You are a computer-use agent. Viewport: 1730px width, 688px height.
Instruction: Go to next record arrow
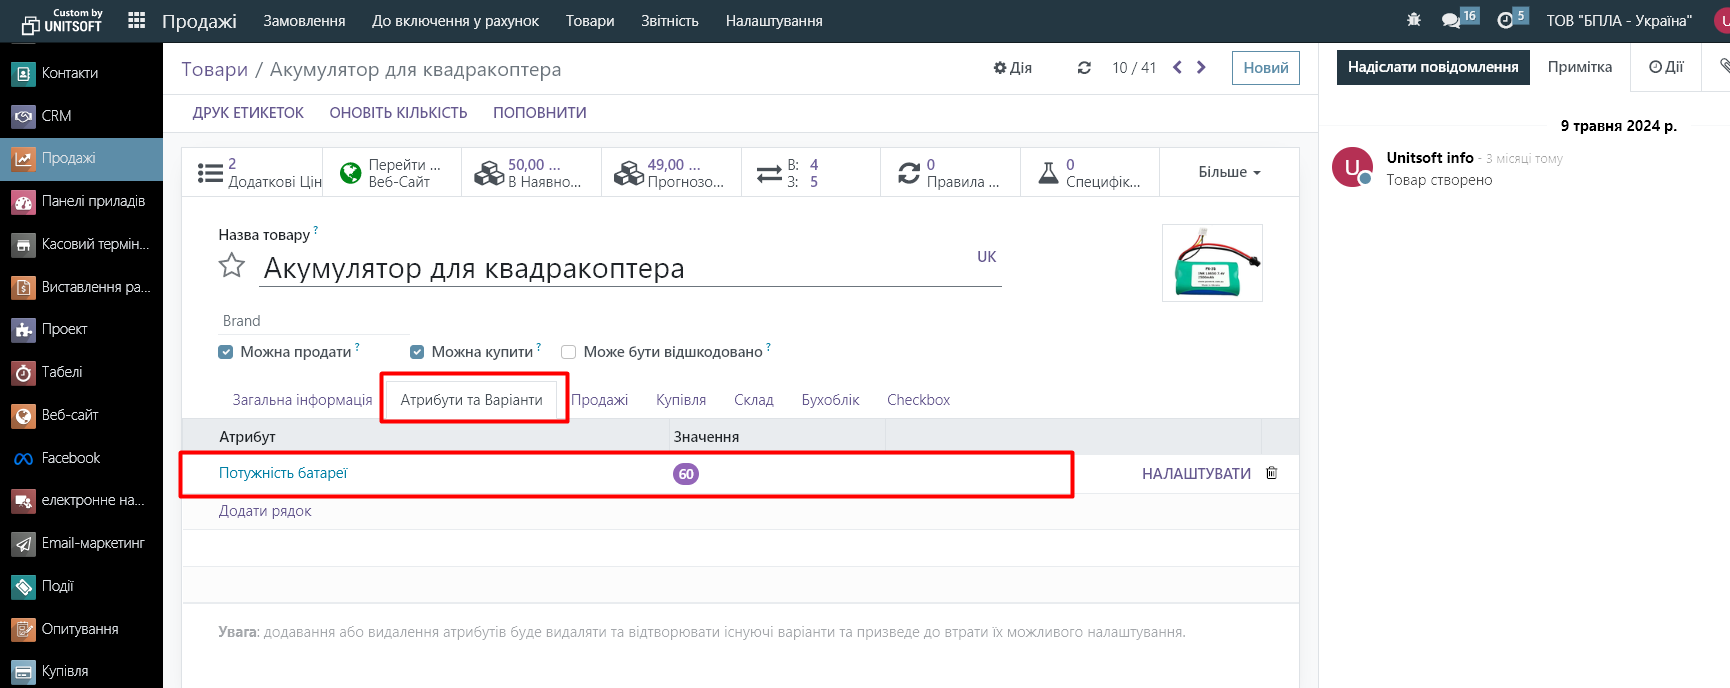(x=1201, y=68)
